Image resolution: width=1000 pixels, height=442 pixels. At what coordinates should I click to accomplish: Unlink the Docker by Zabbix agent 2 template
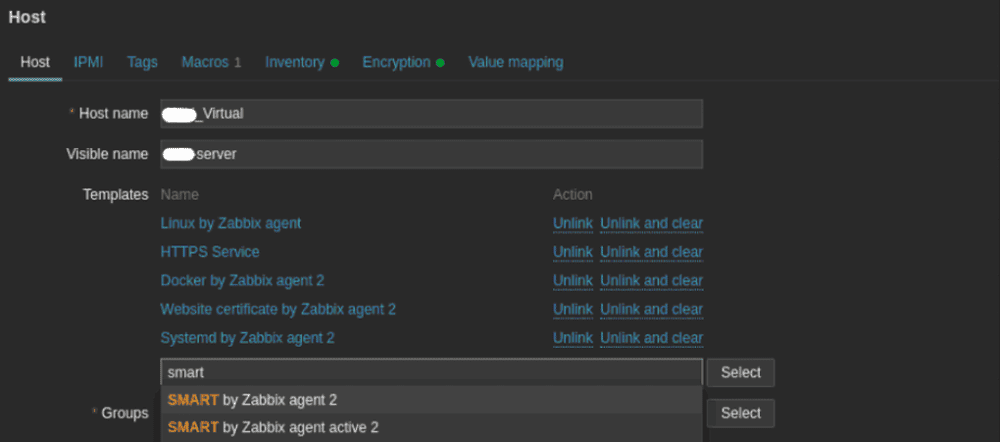[x=572, y=281]
